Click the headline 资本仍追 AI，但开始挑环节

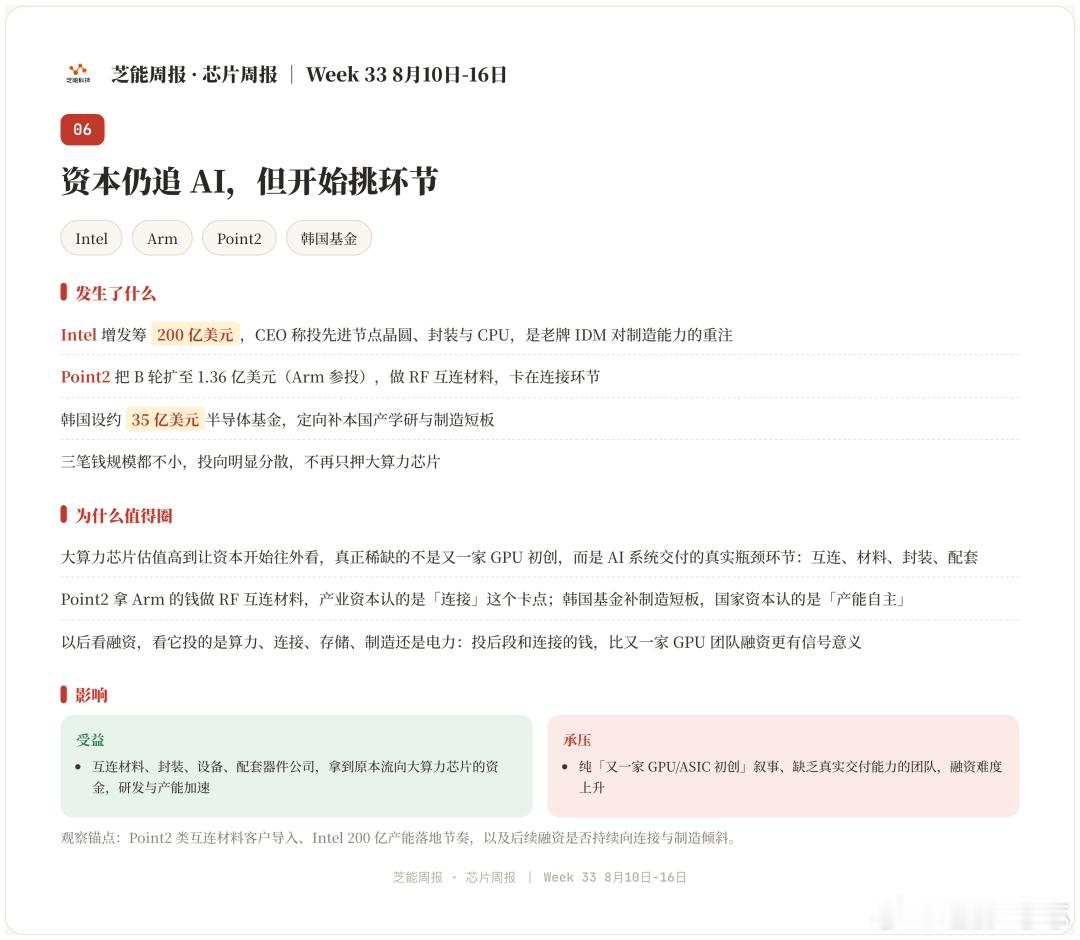click(249, 182)
